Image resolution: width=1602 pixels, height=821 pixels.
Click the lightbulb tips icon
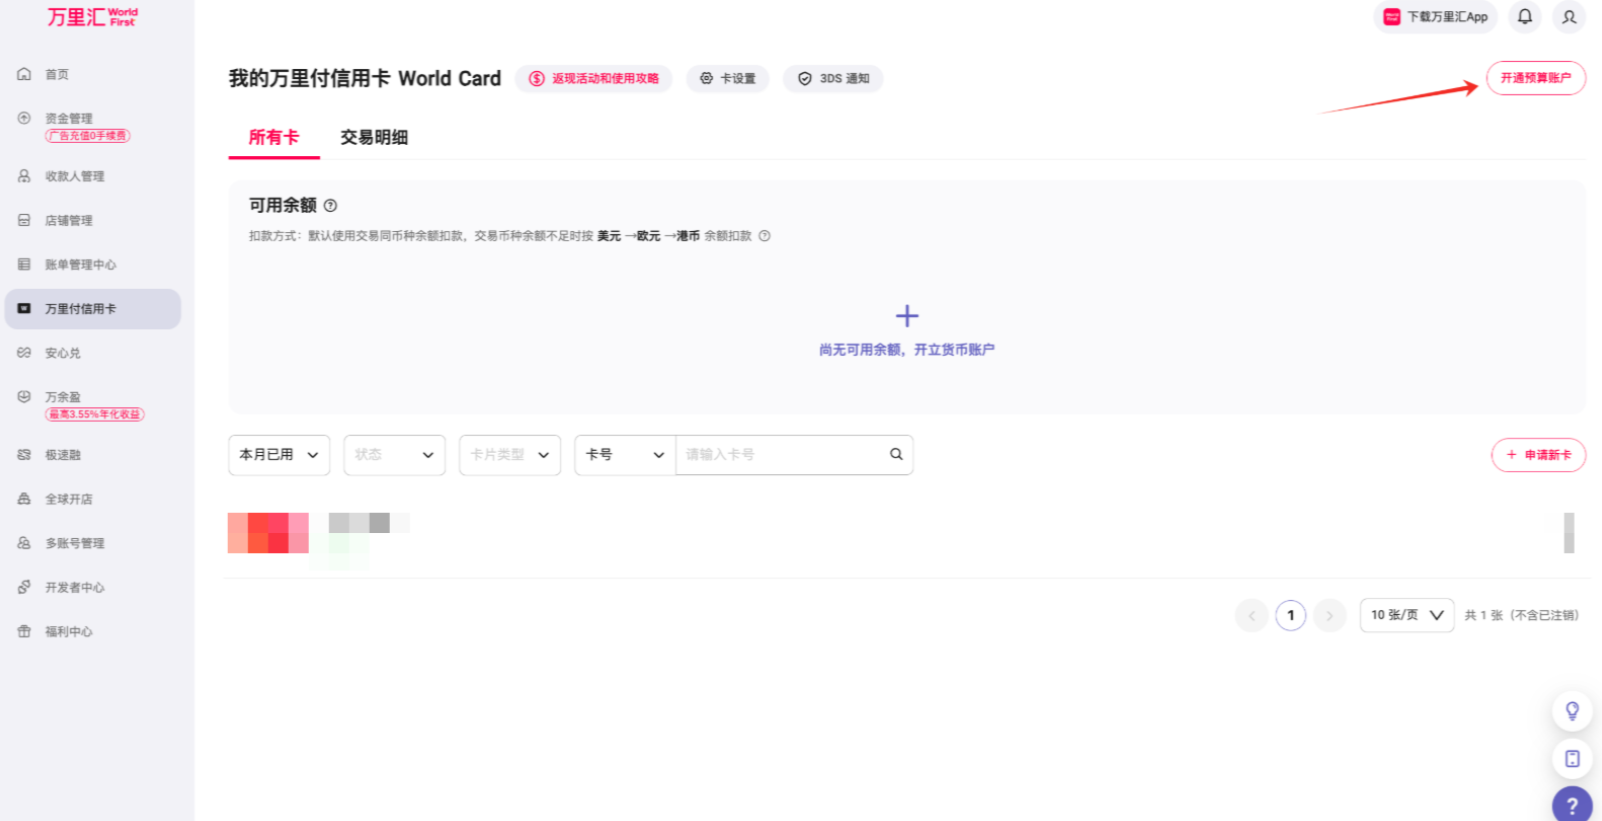point(1572,711)
